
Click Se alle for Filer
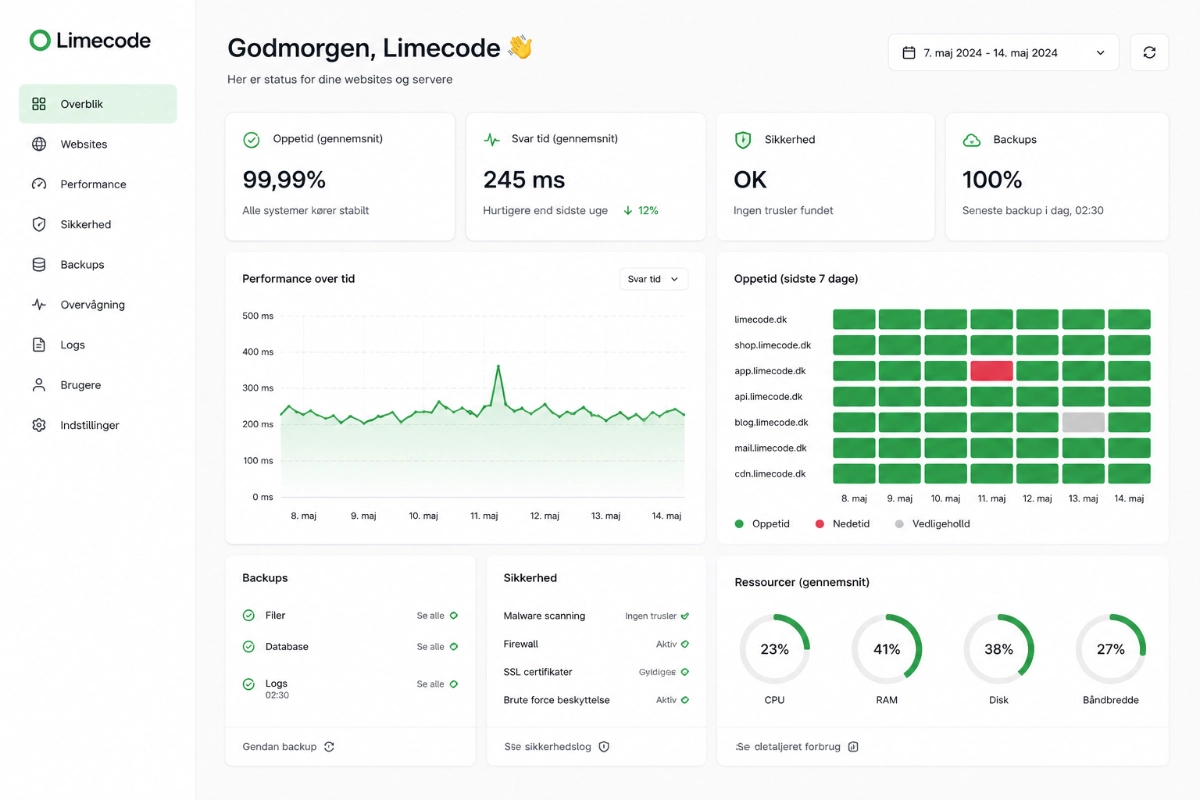pyautogui.click(x=437, y=616)
